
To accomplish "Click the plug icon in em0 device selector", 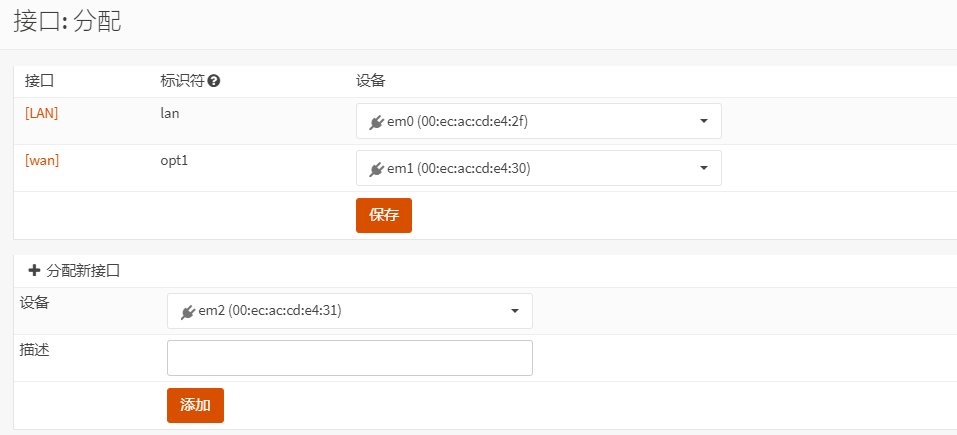I will pos(376,122).
